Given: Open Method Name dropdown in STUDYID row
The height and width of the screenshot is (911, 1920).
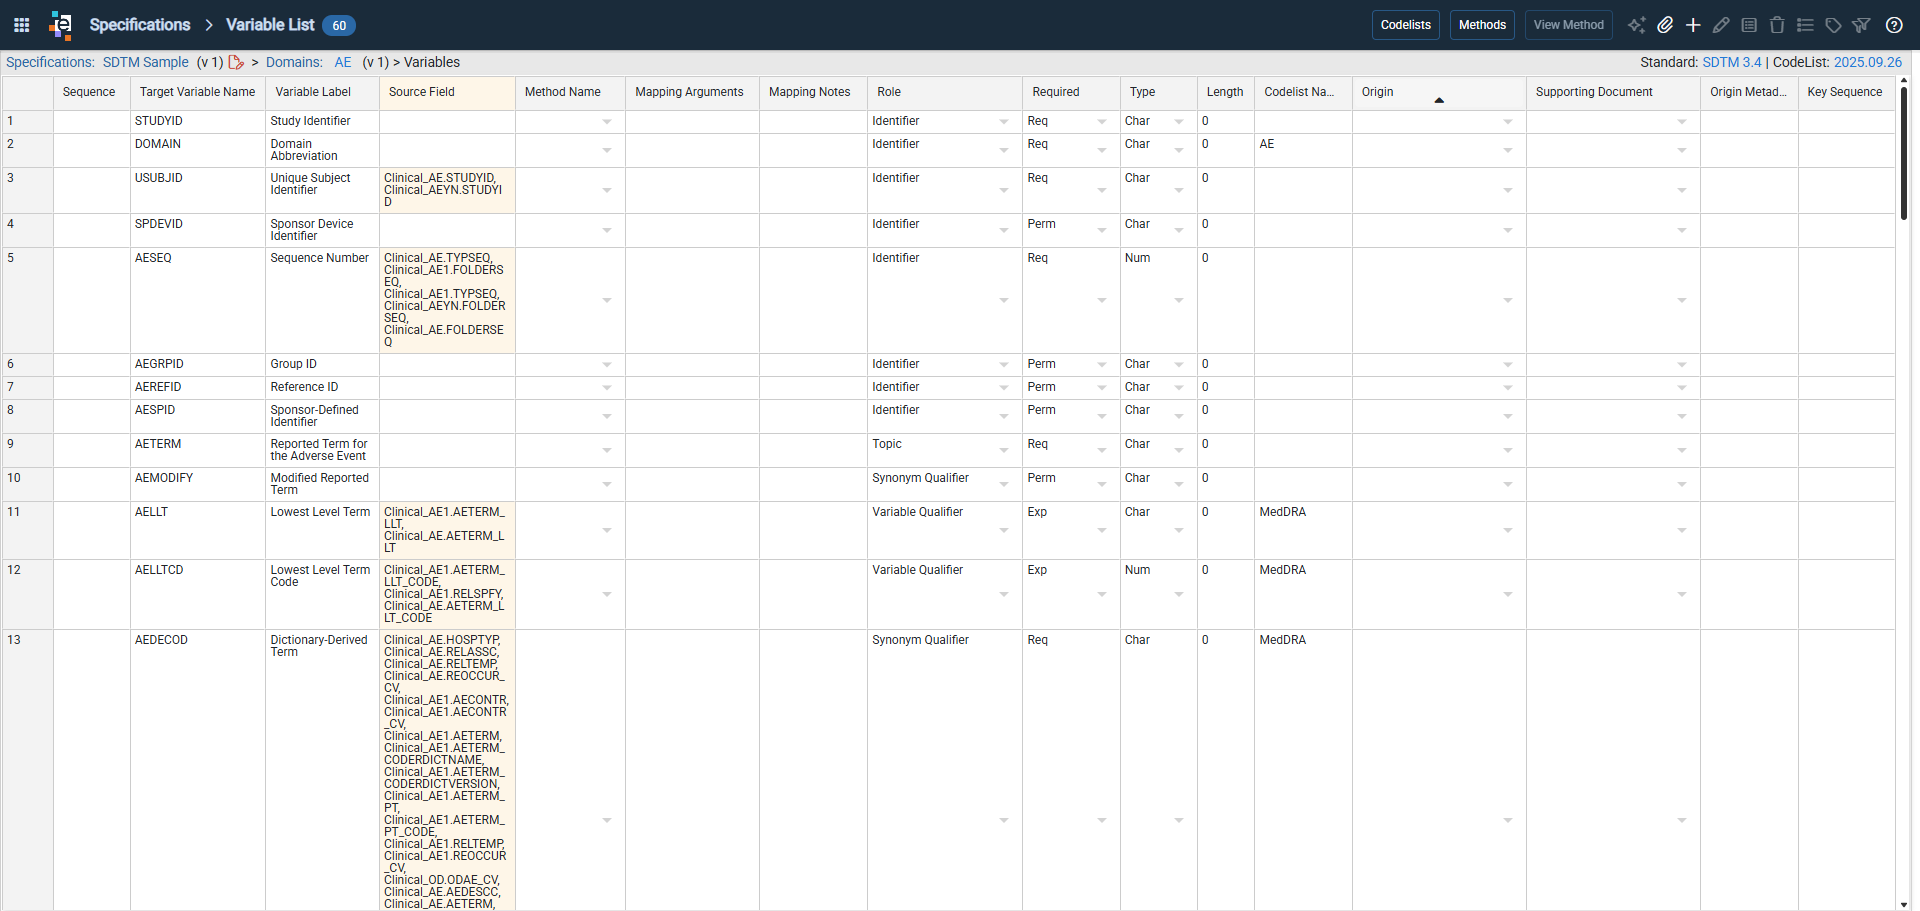Looking at the screenshot, I should point(607,122).
